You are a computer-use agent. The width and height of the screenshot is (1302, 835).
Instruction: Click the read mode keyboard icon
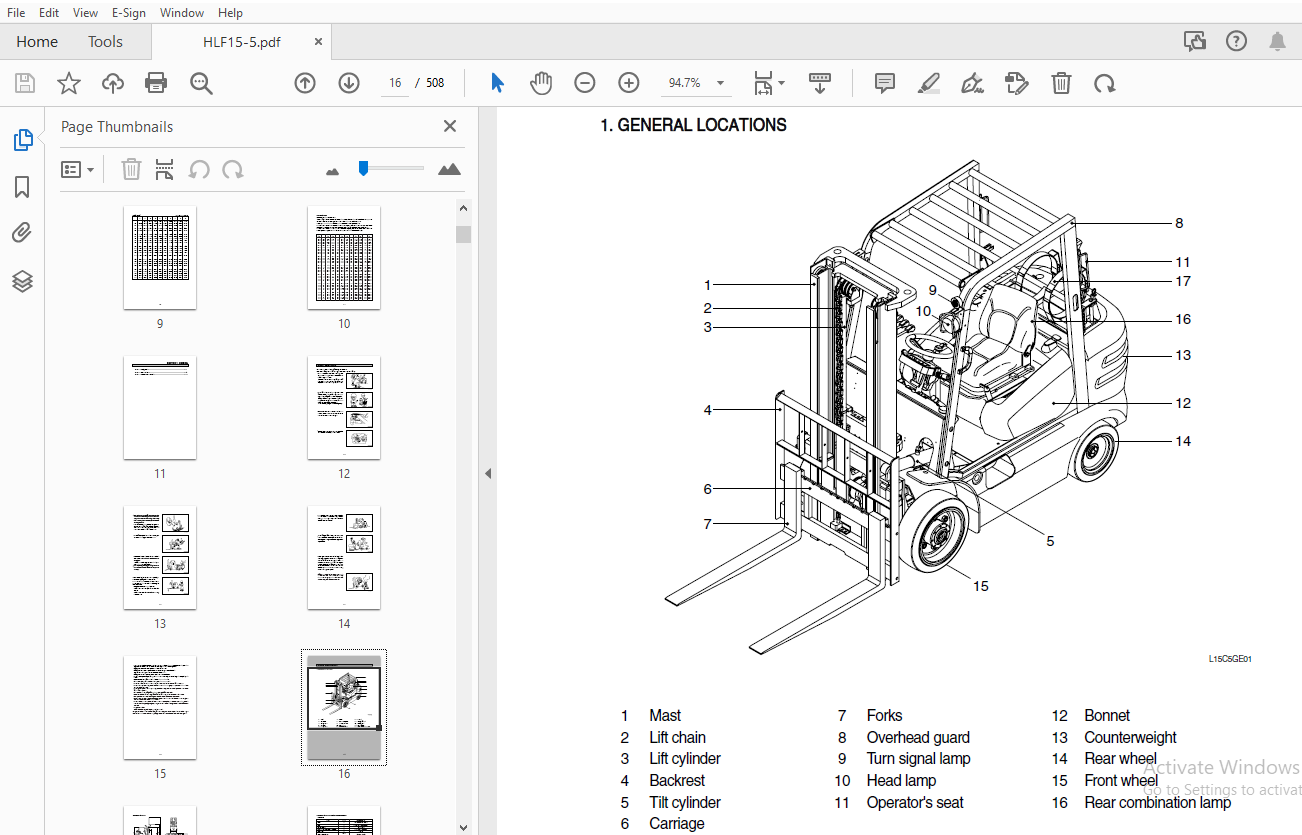820,83
